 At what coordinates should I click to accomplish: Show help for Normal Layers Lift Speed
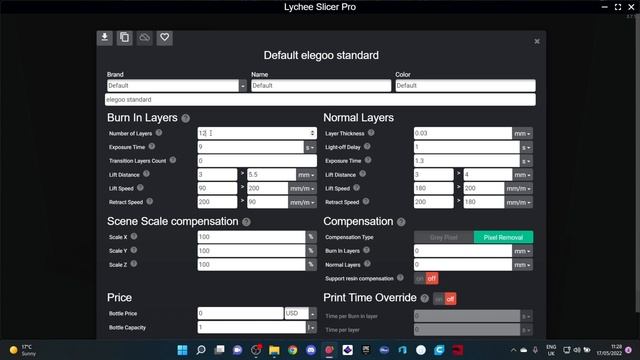click(356, 188)
